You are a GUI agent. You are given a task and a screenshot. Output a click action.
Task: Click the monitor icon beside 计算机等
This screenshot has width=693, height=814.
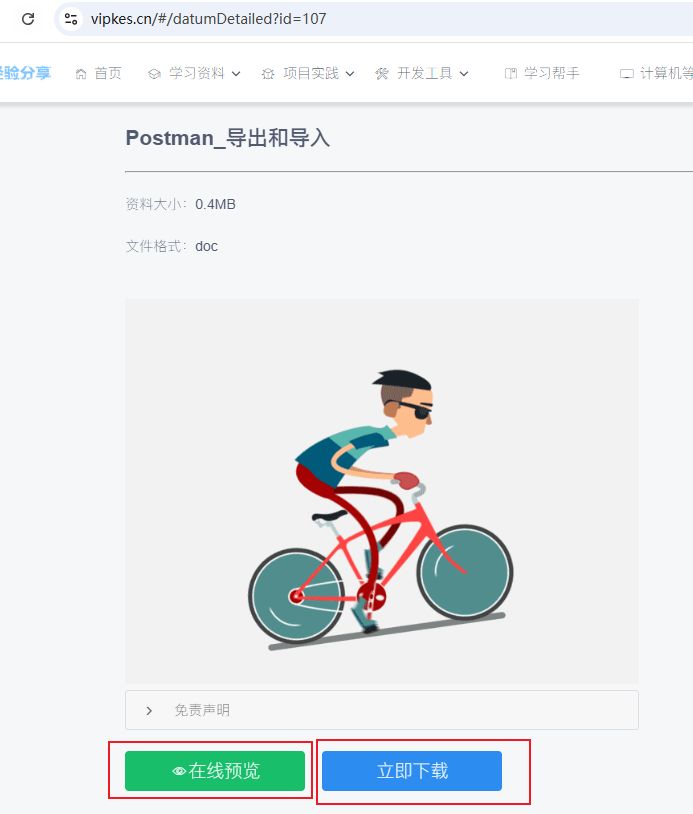627,74
